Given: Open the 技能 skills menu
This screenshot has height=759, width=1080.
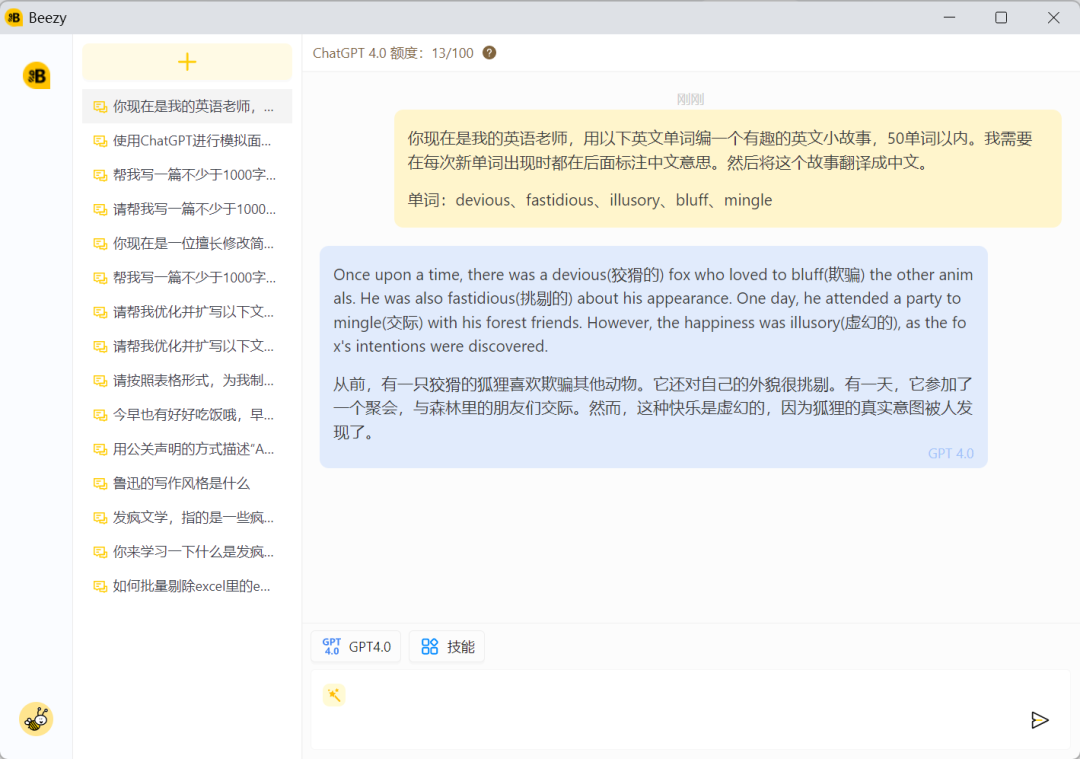Looking at the screenshot, I should 447,647.
